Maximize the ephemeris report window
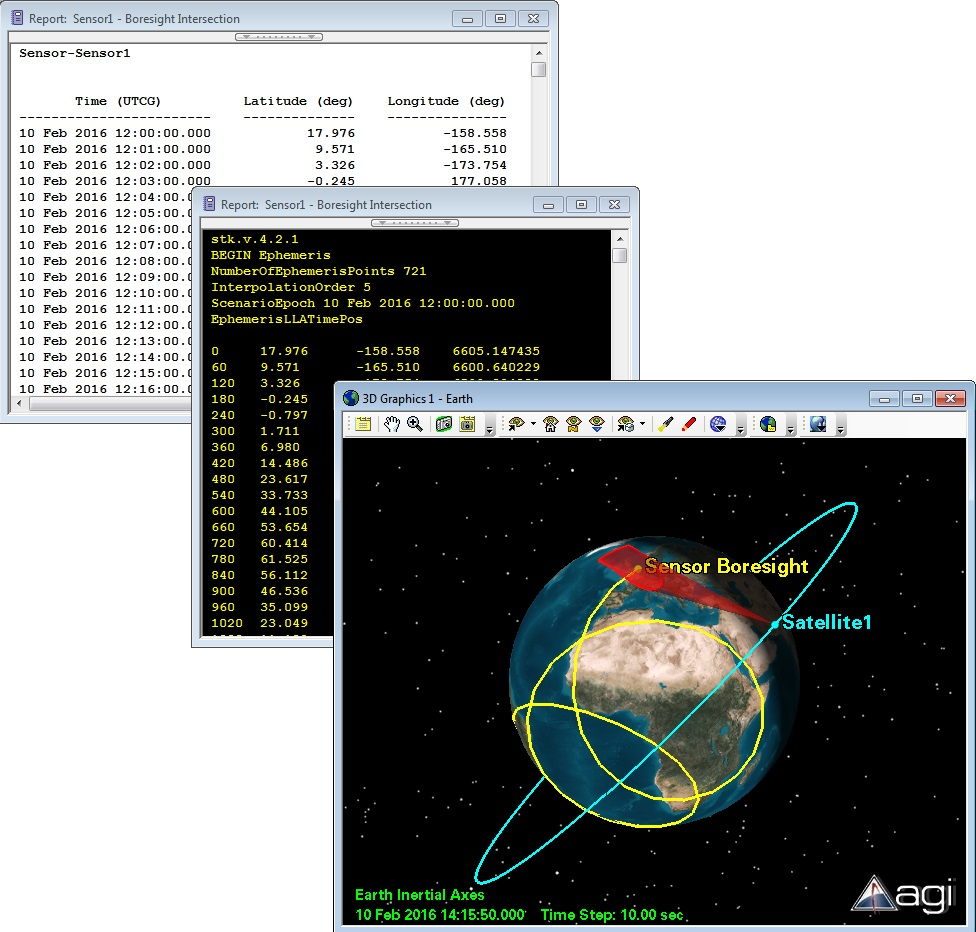The width and height of the screenshot is (976, 932). pos(581,204)
